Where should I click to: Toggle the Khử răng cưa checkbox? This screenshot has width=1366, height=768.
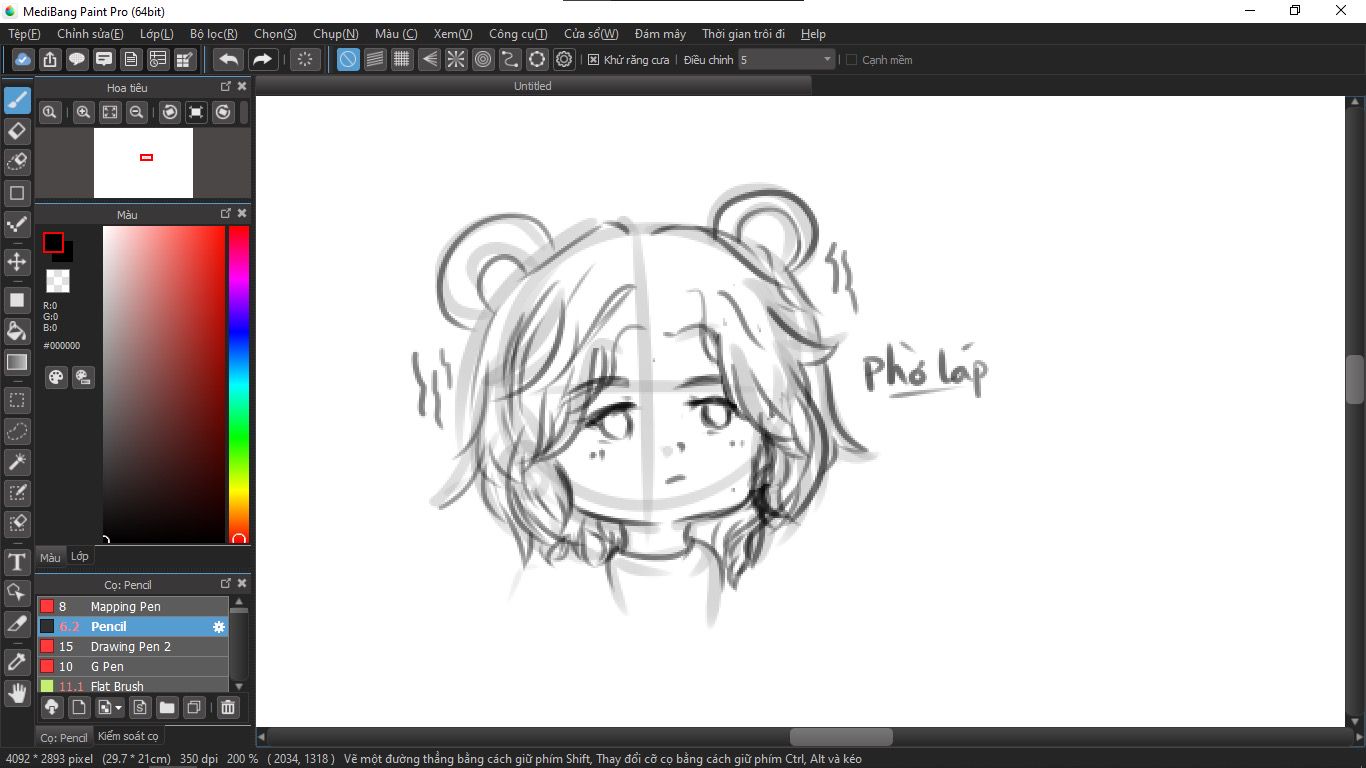tap(593, 60)
